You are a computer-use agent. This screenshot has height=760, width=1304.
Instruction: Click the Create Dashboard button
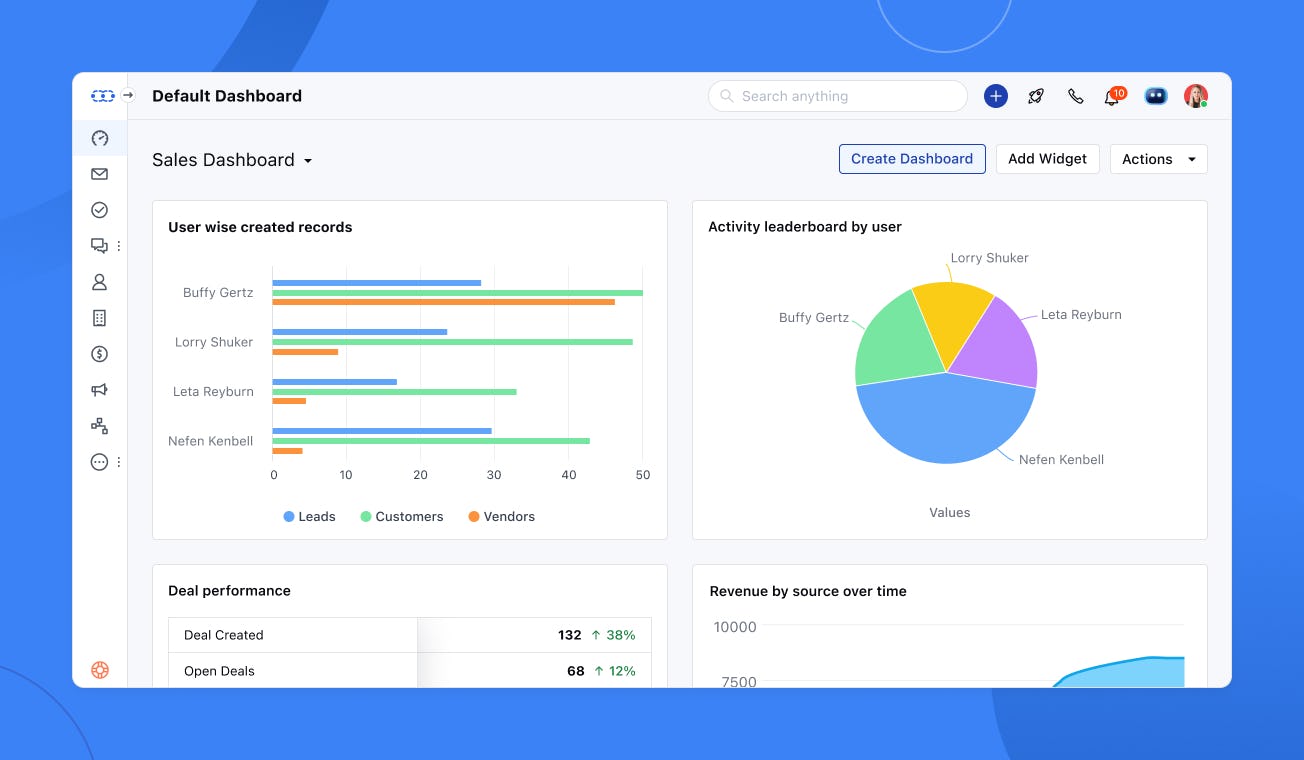911,158
